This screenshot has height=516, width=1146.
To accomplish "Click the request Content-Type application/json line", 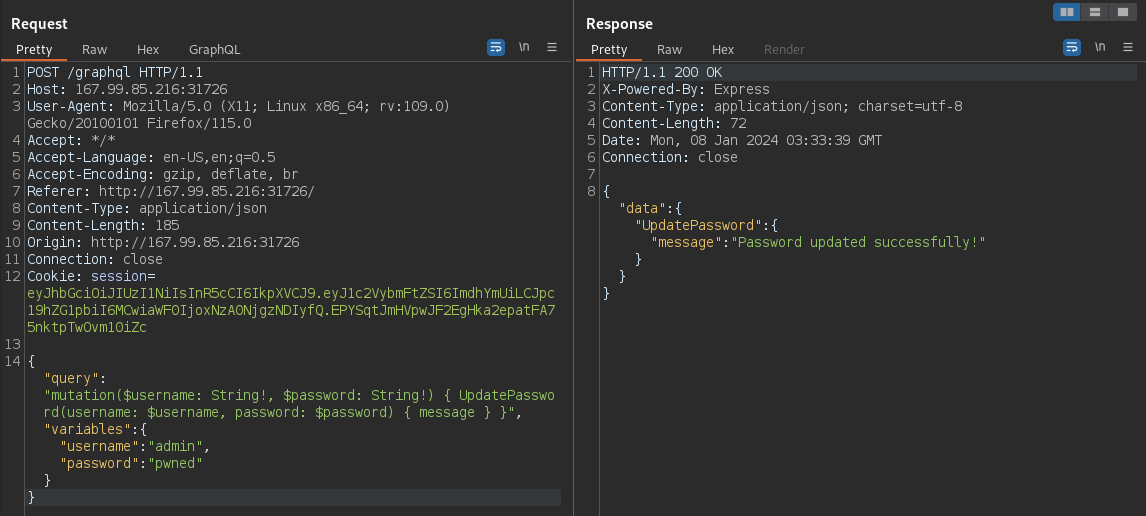I will click(147, 208).
